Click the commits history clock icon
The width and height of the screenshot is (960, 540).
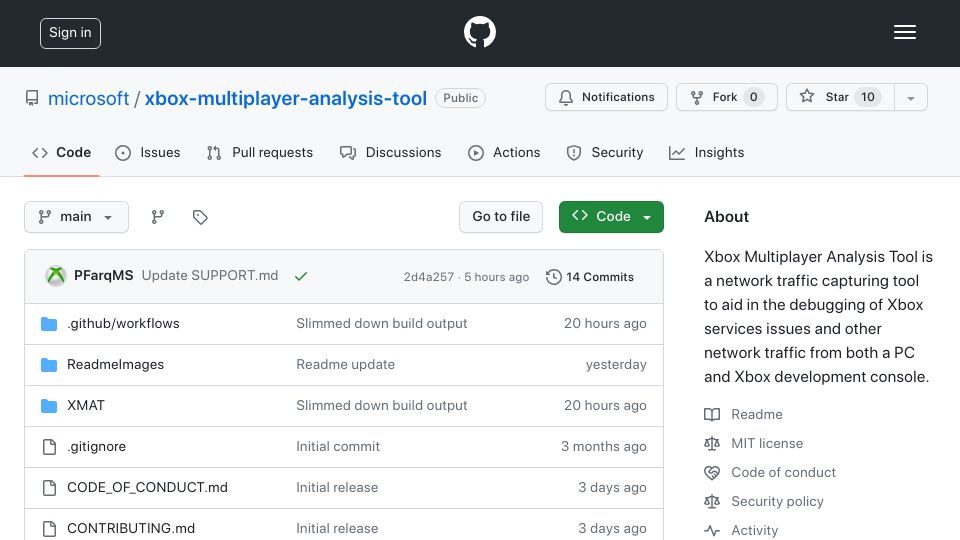click(x=553, y=277)
